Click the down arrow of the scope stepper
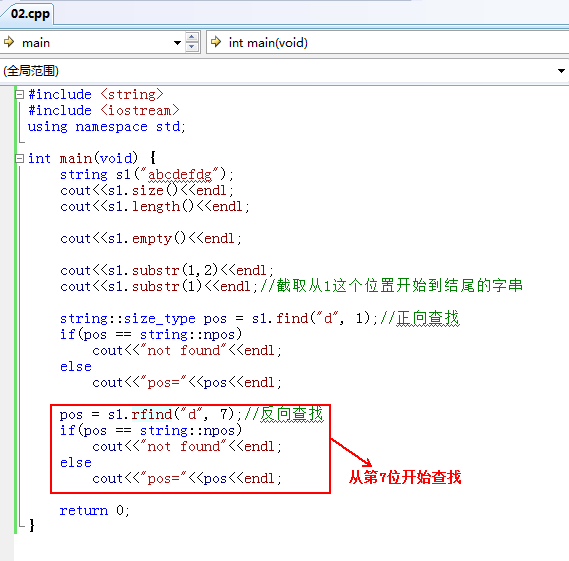 [x=192, y=48]
